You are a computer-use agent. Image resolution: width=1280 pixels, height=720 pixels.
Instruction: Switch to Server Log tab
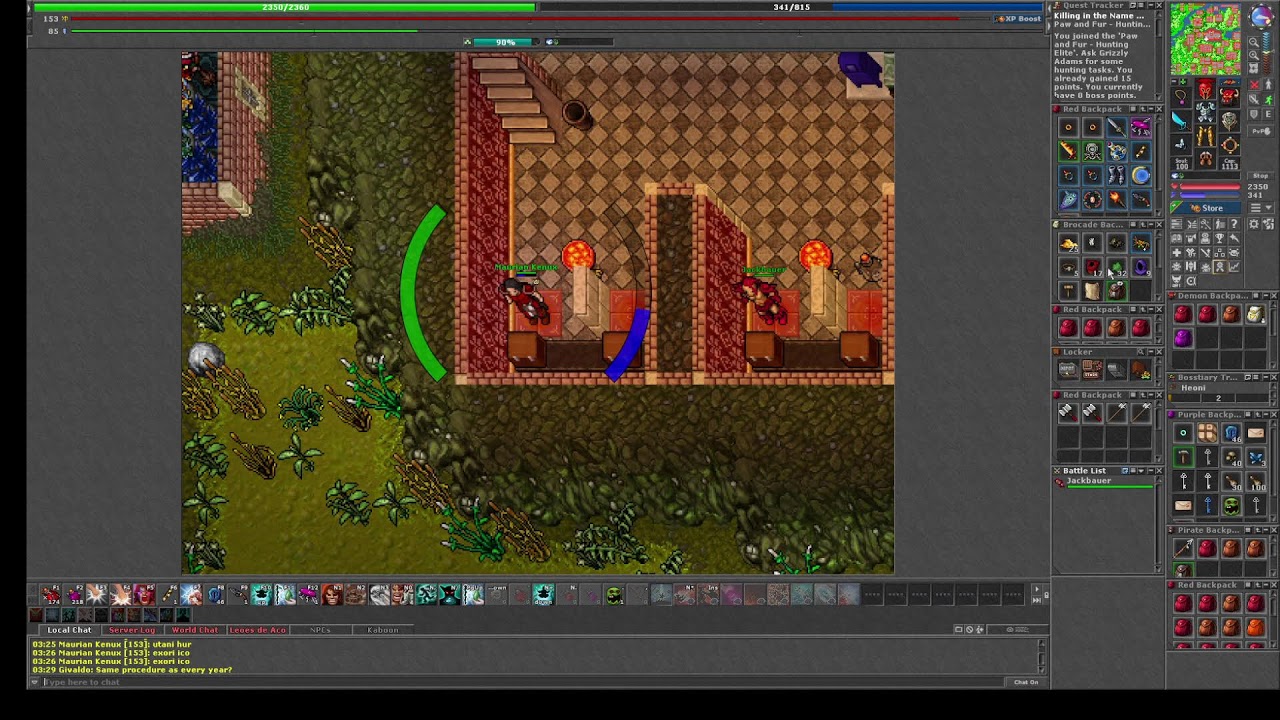132,630
